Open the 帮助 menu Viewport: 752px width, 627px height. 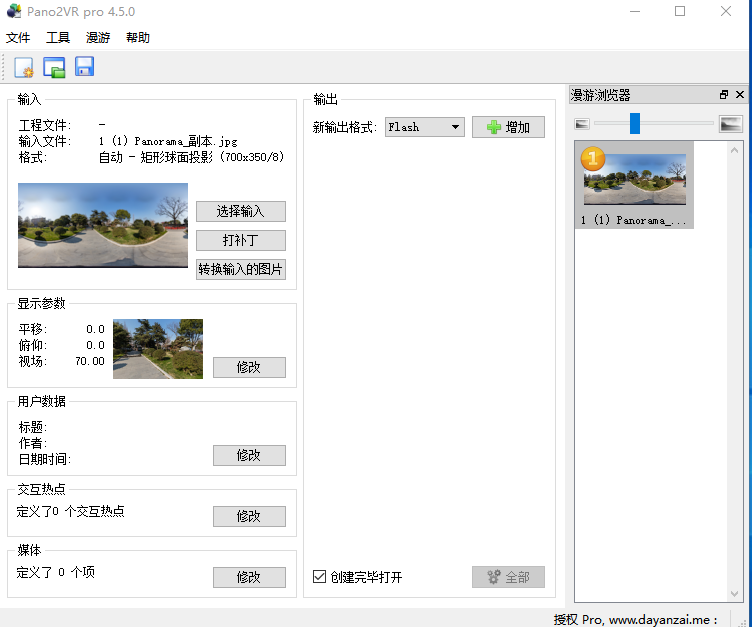pos(138,38)
